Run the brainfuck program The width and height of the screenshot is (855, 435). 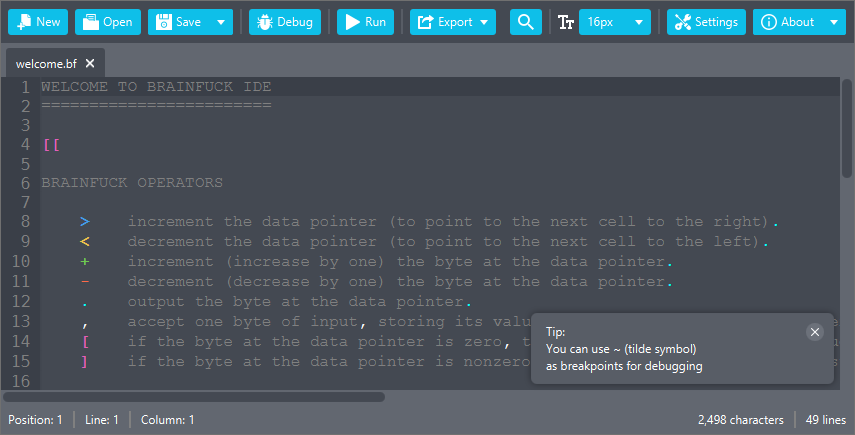365,22
